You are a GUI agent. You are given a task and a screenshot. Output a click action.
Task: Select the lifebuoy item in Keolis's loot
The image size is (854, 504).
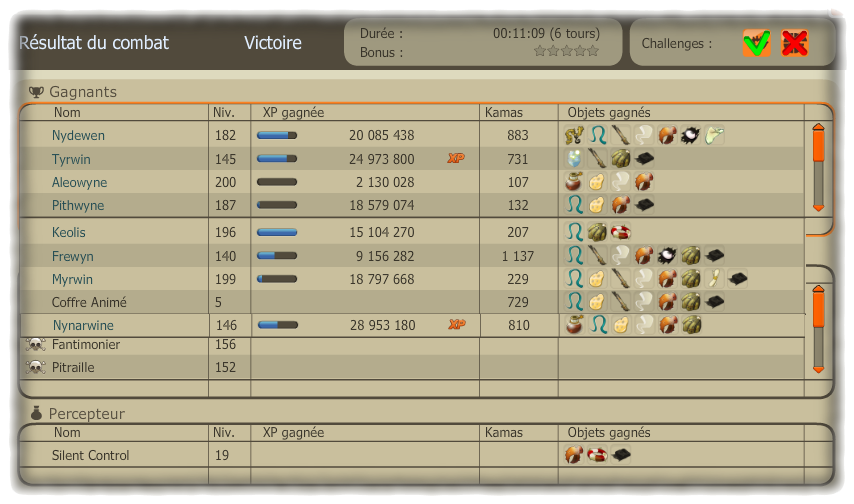click(621, 232)
